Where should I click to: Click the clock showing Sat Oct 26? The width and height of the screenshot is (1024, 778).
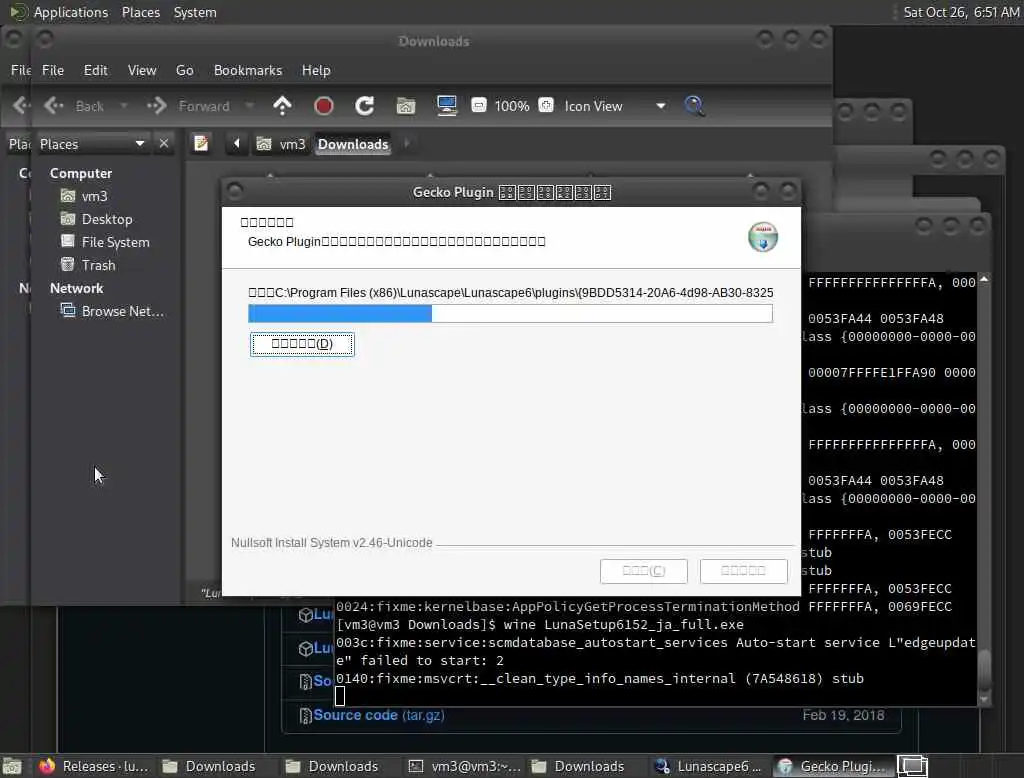pyautogui.click(x=961, y=12)
